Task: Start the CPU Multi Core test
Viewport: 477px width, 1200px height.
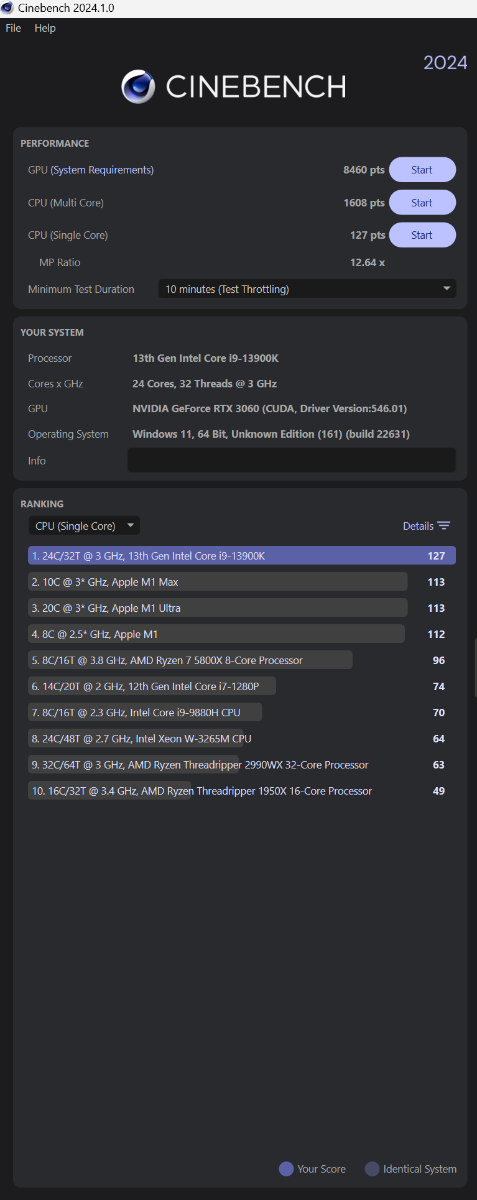Action: tap(422, 203)
